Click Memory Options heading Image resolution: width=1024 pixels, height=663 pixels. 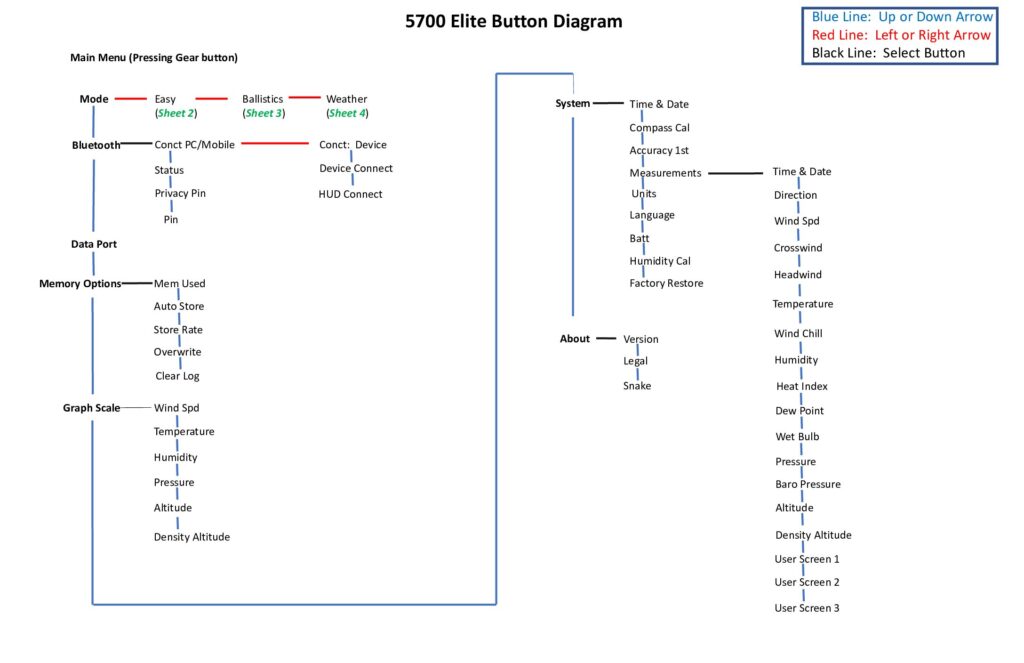click(80, 284)
